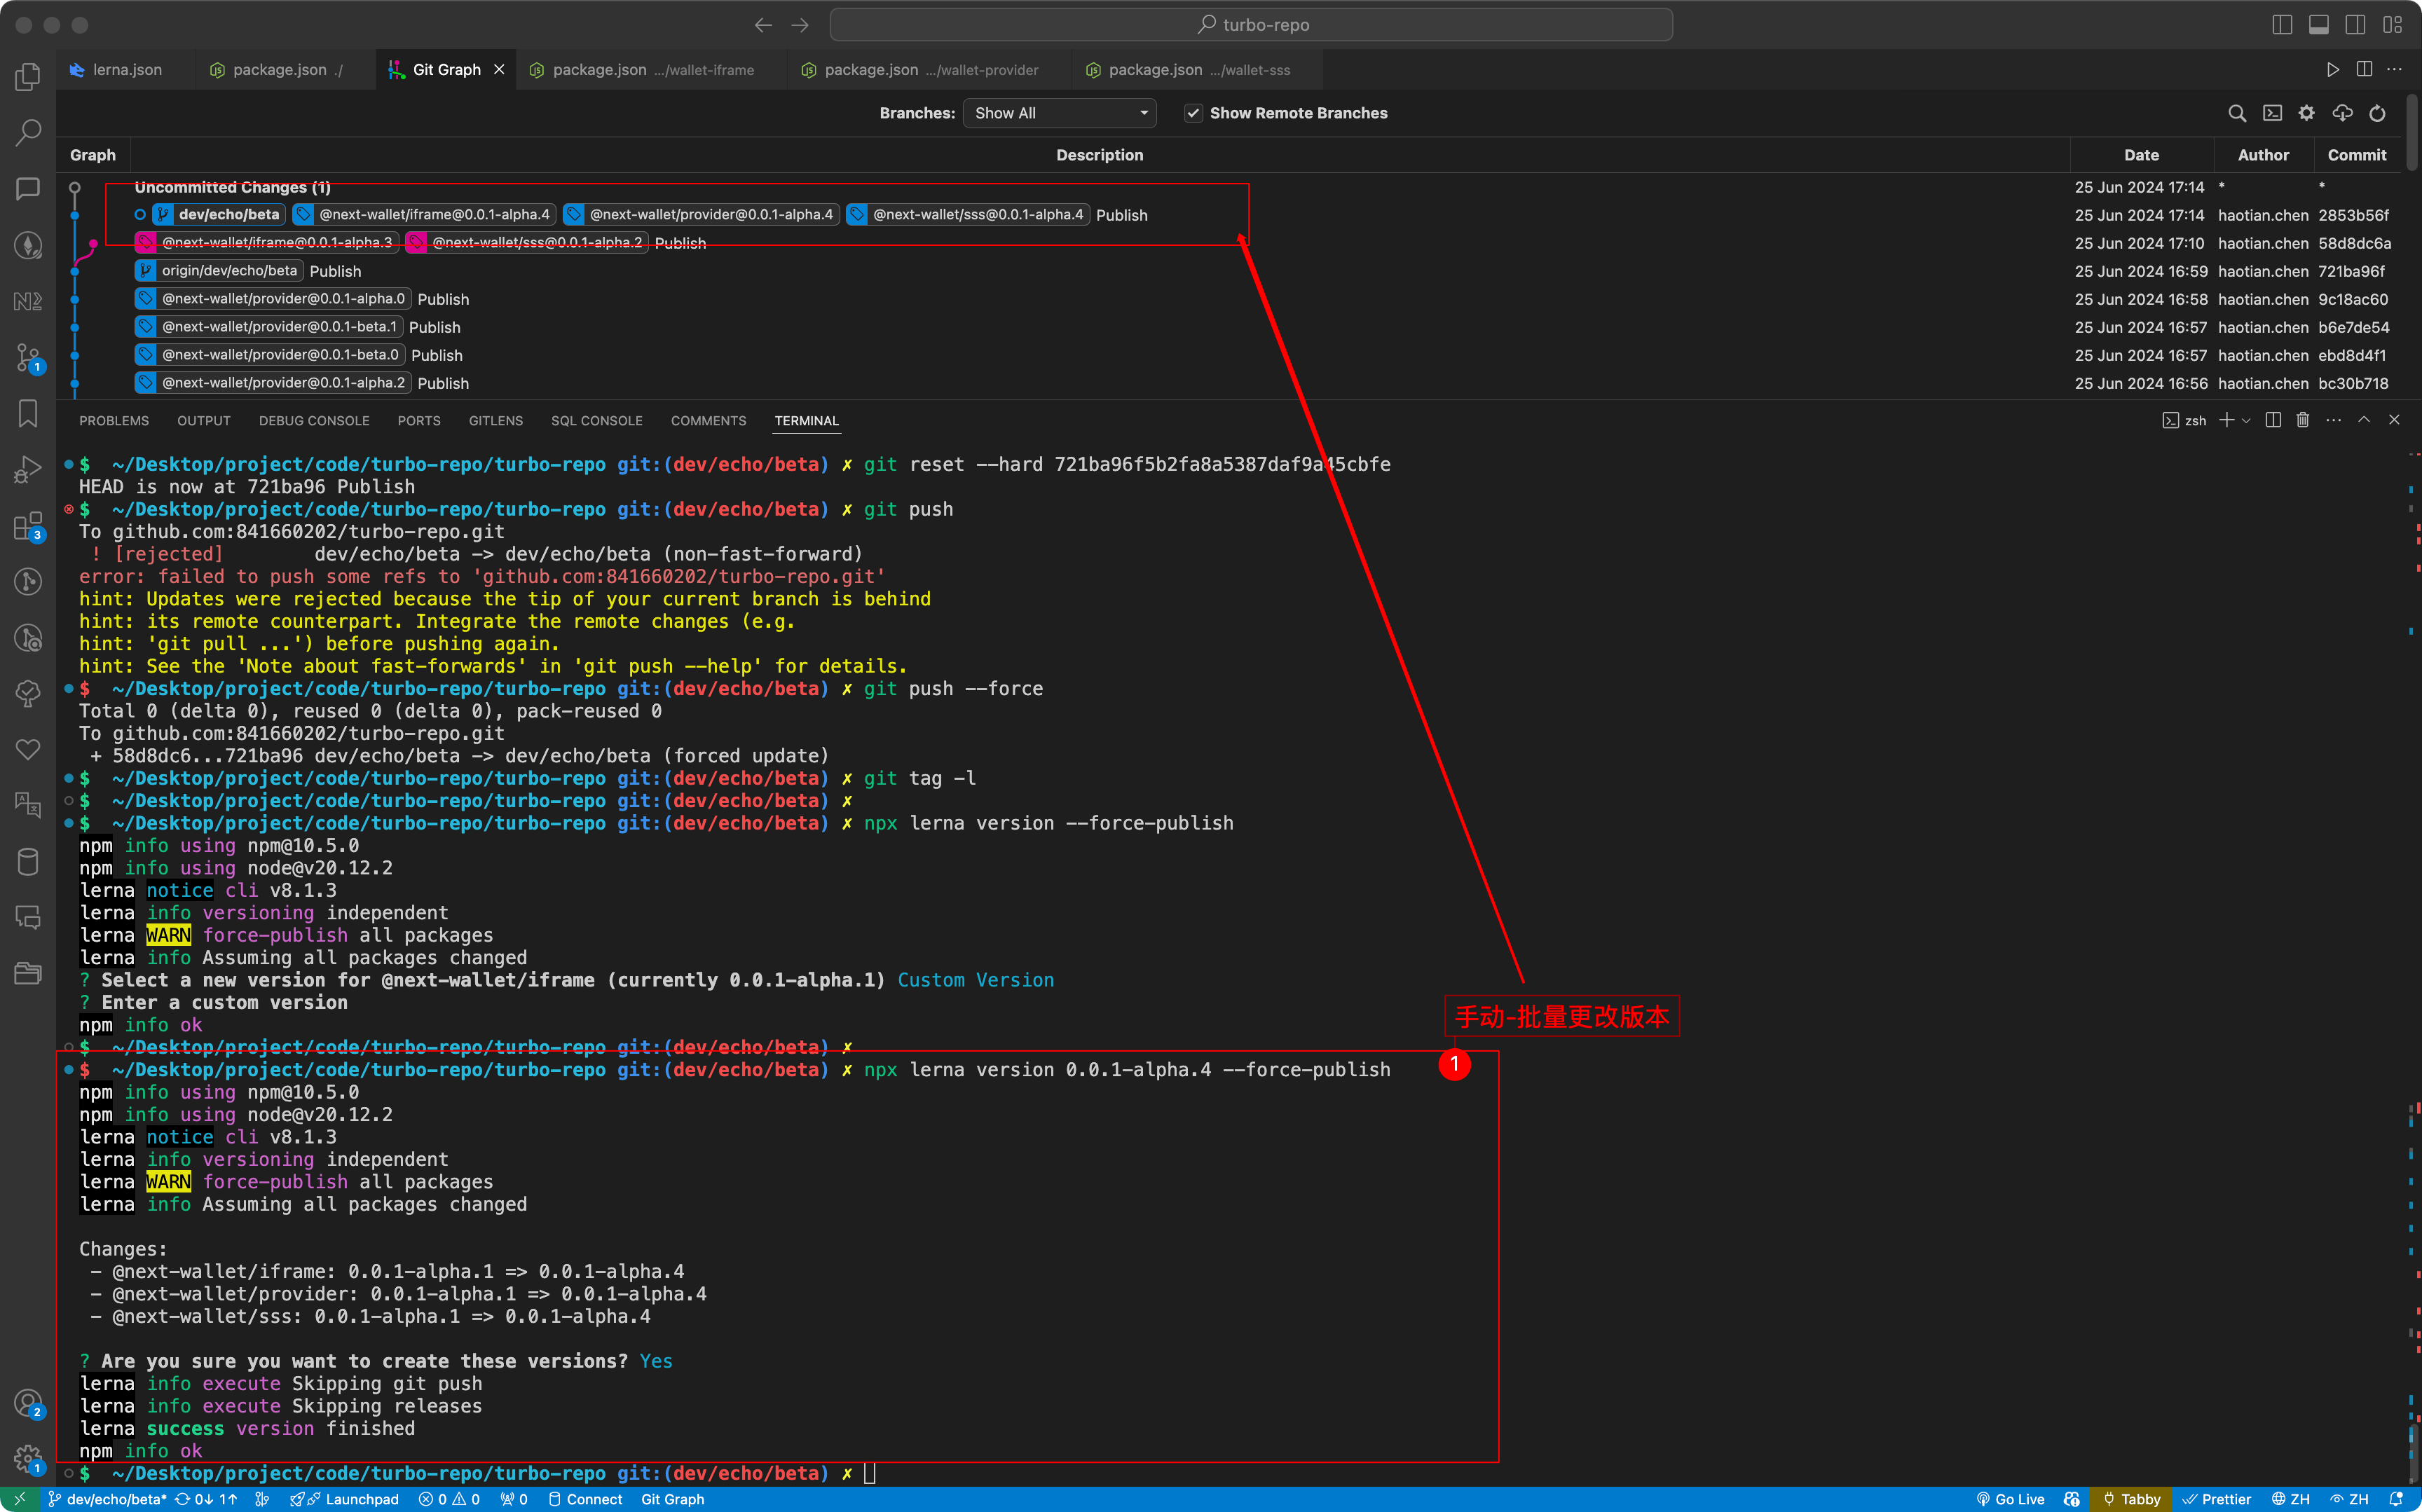This screenshot has height=1512, width=2422.
Task: Open the new terminal launch profile dropdown arrow
Action: pos(2246,420)
